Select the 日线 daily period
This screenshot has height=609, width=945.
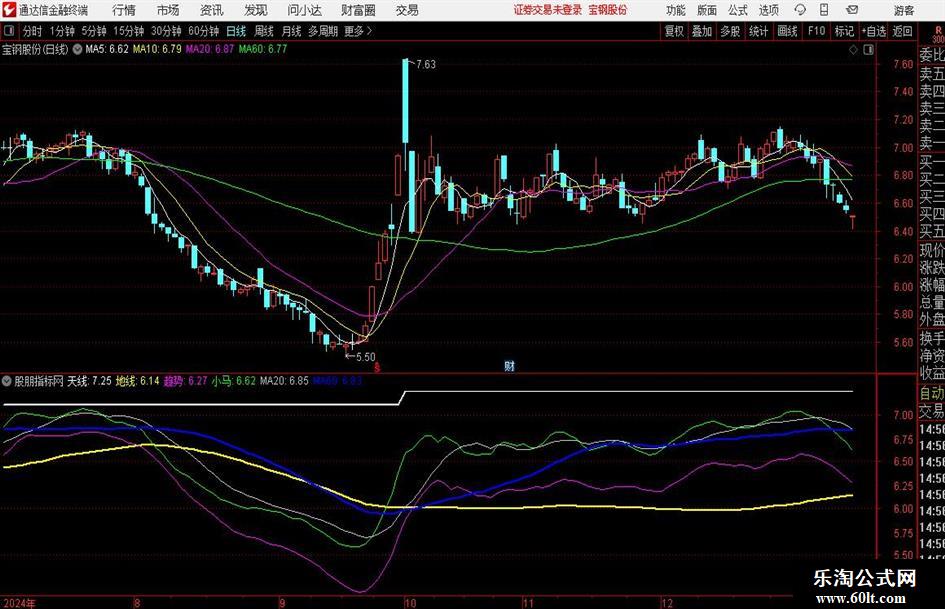(x=236, y=31)
